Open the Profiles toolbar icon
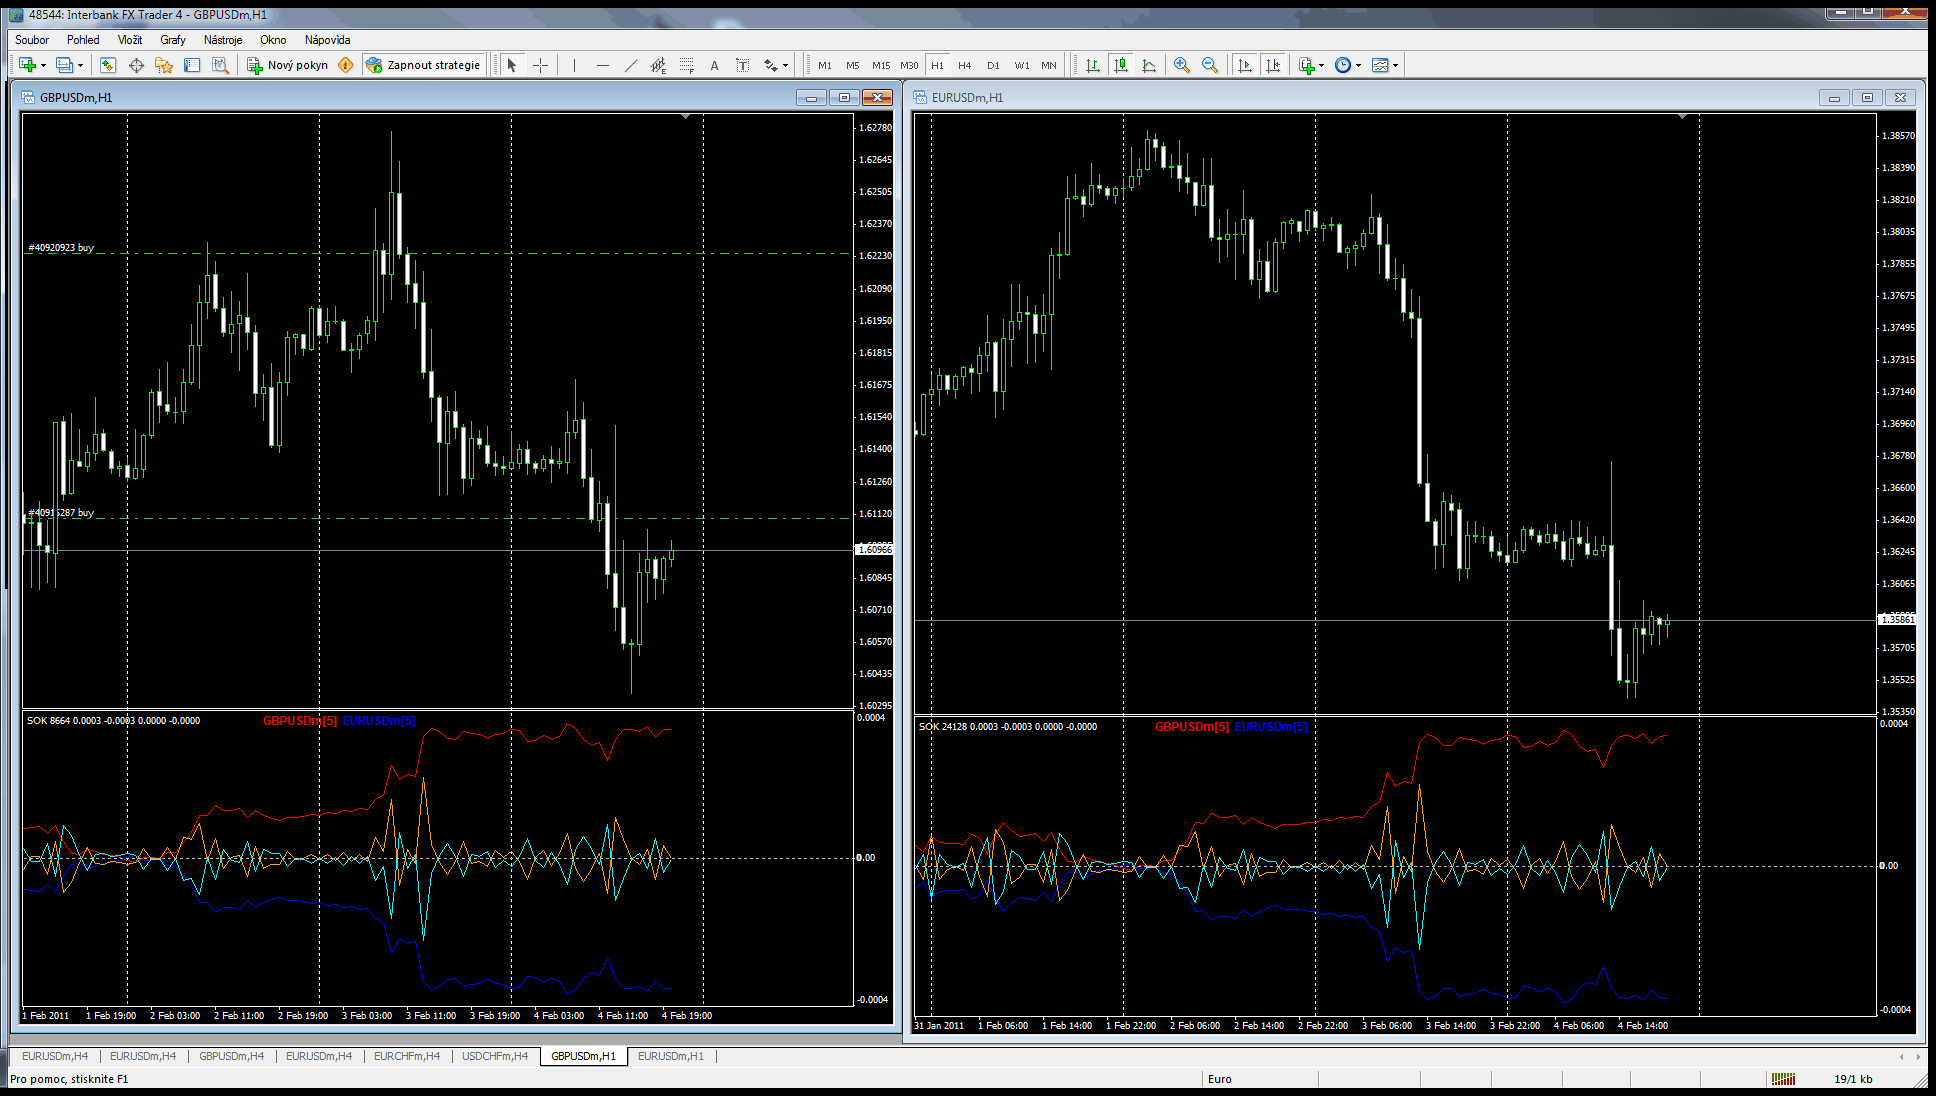Screen dimensions: 1936x1096 point(64,65)
